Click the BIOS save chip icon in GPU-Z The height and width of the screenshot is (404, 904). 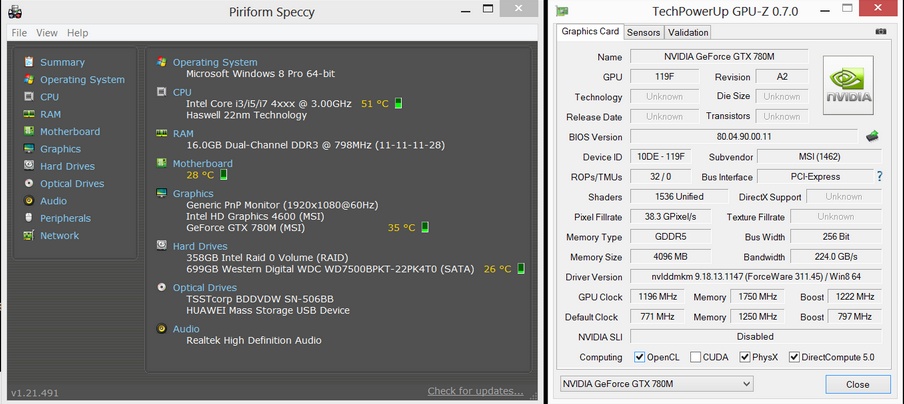[x=872, y=137]
